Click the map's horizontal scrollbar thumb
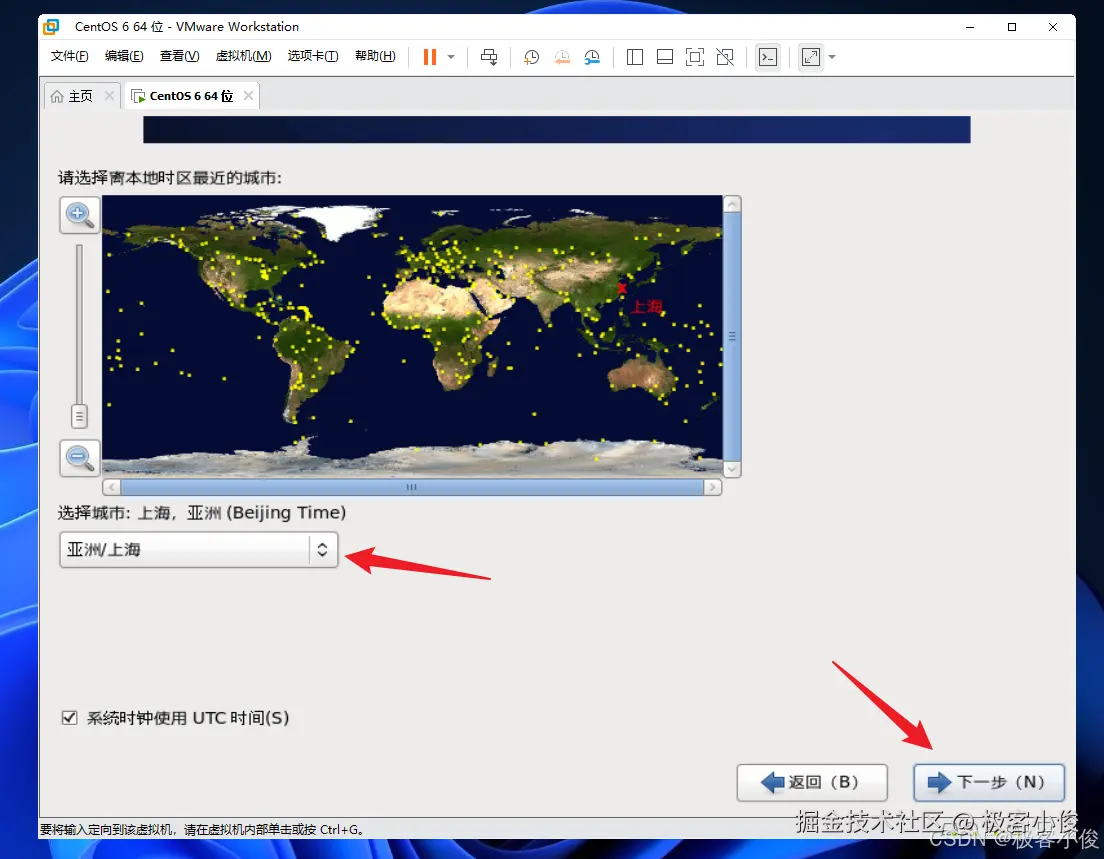The image size is (1104, 859). 412,487
